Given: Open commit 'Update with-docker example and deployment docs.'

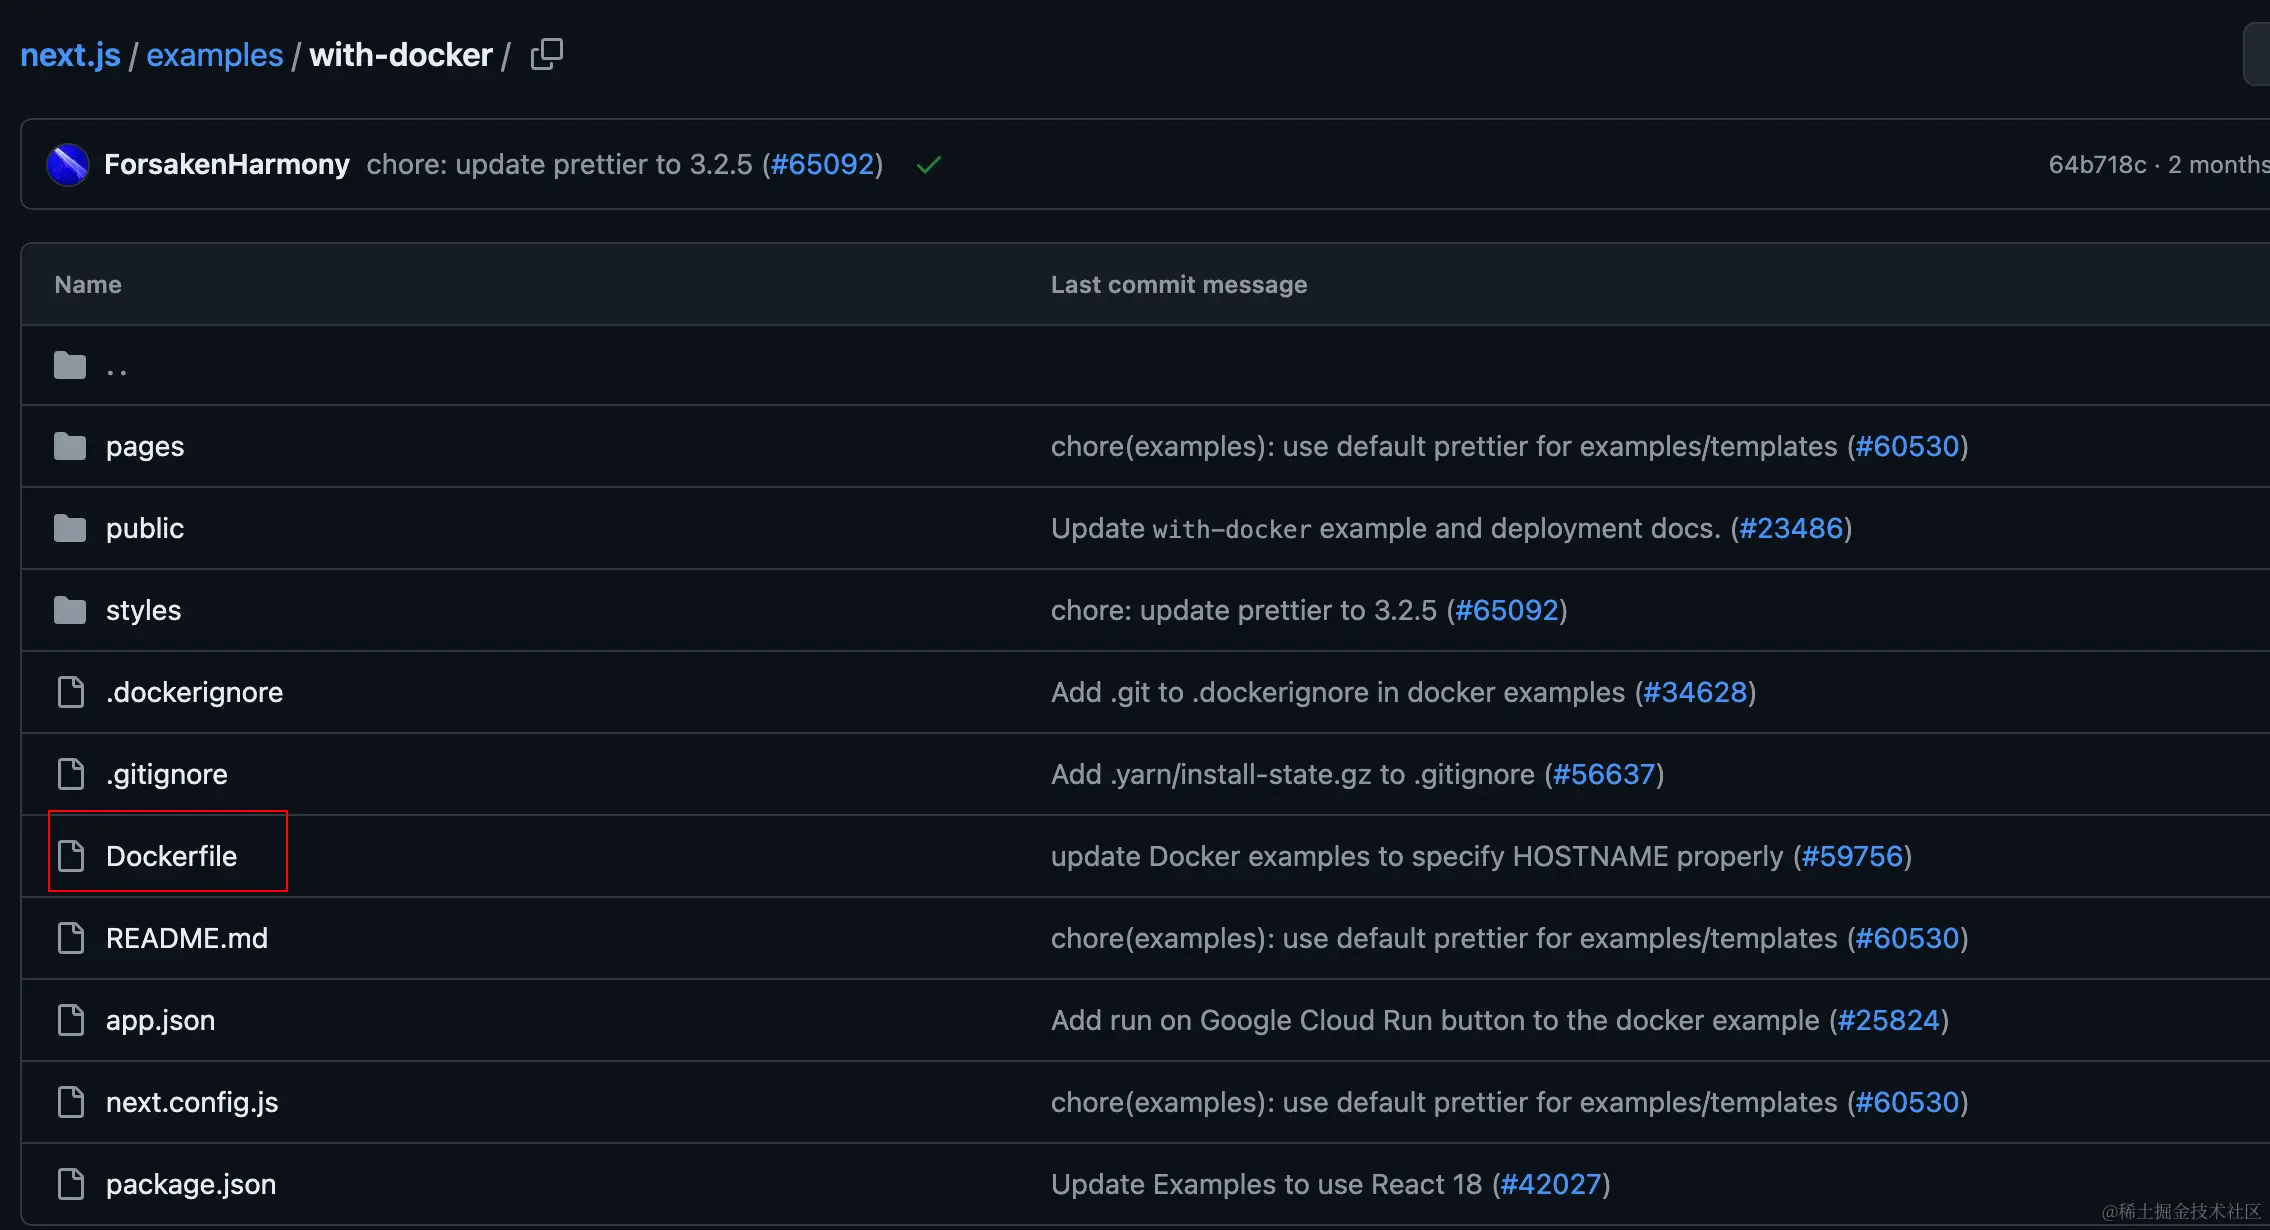Looking at the screenshot, I should [x=1386, y=528].
